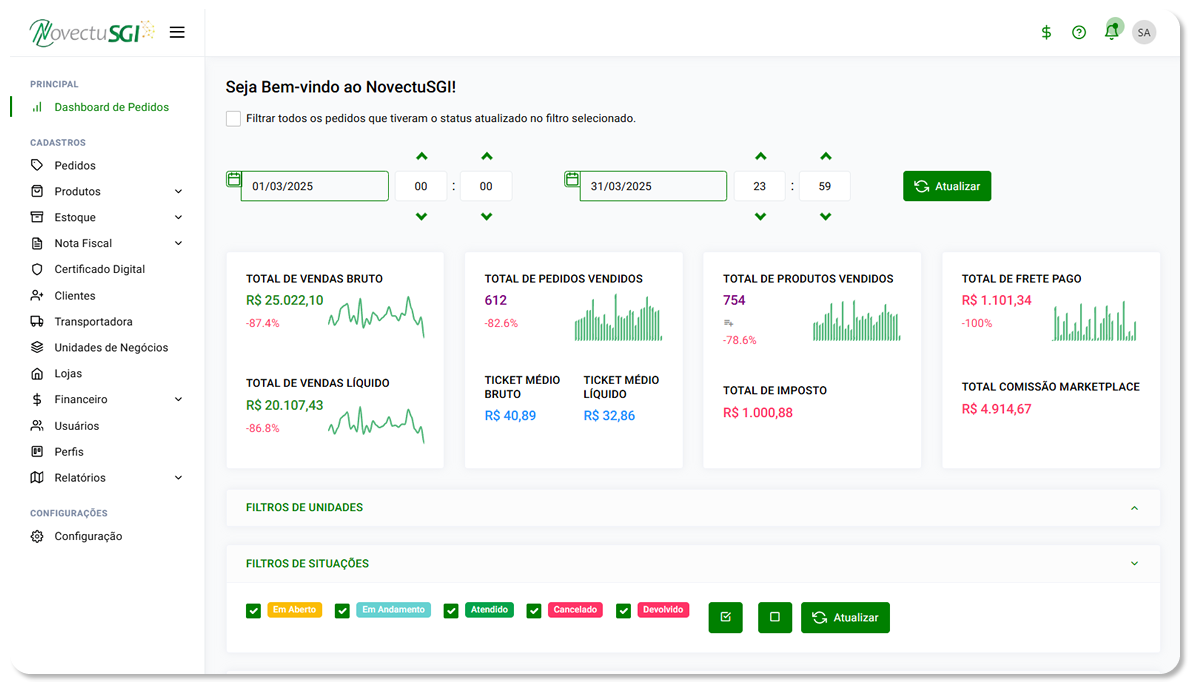Screen dimensions: 1190x689
Task: Click the deselect-all situations square icon button
Action: click(x=775, y=617)
